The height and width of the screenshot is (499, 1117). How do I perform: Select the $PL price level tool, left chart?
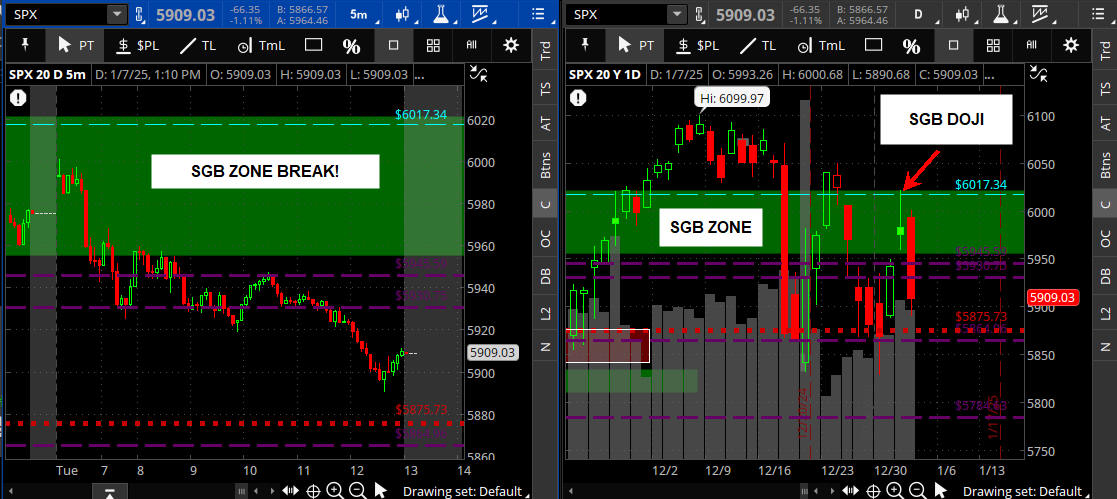[x=138, y=46]
